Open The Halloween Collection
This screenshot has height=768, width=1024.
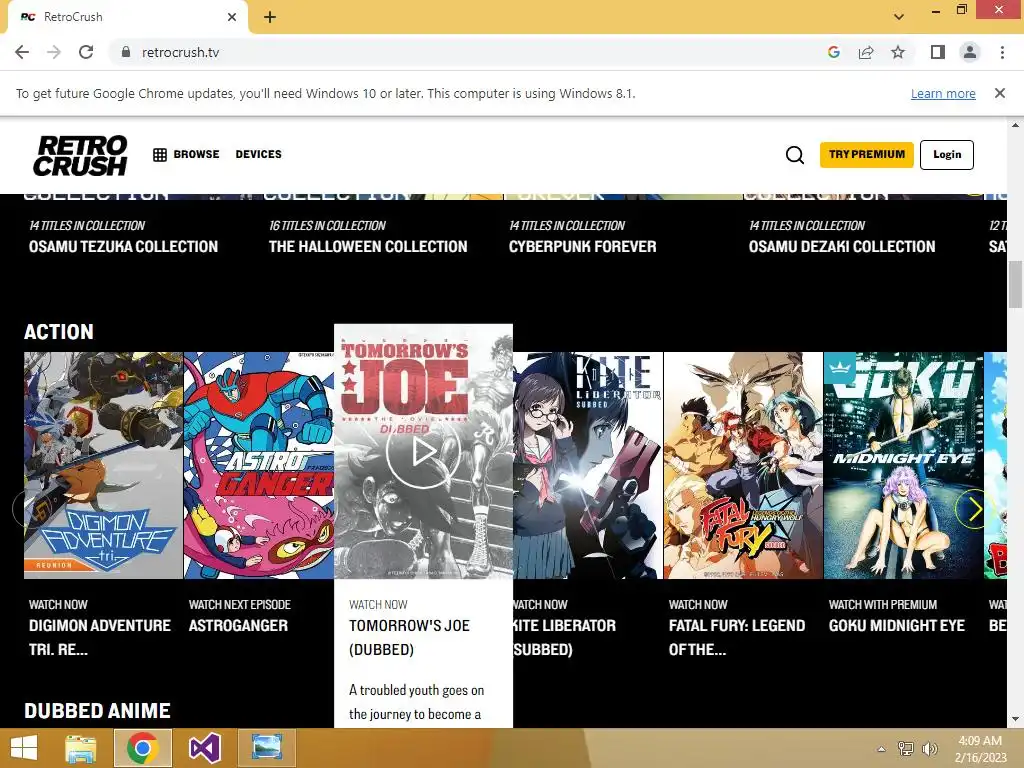point(368,247)
